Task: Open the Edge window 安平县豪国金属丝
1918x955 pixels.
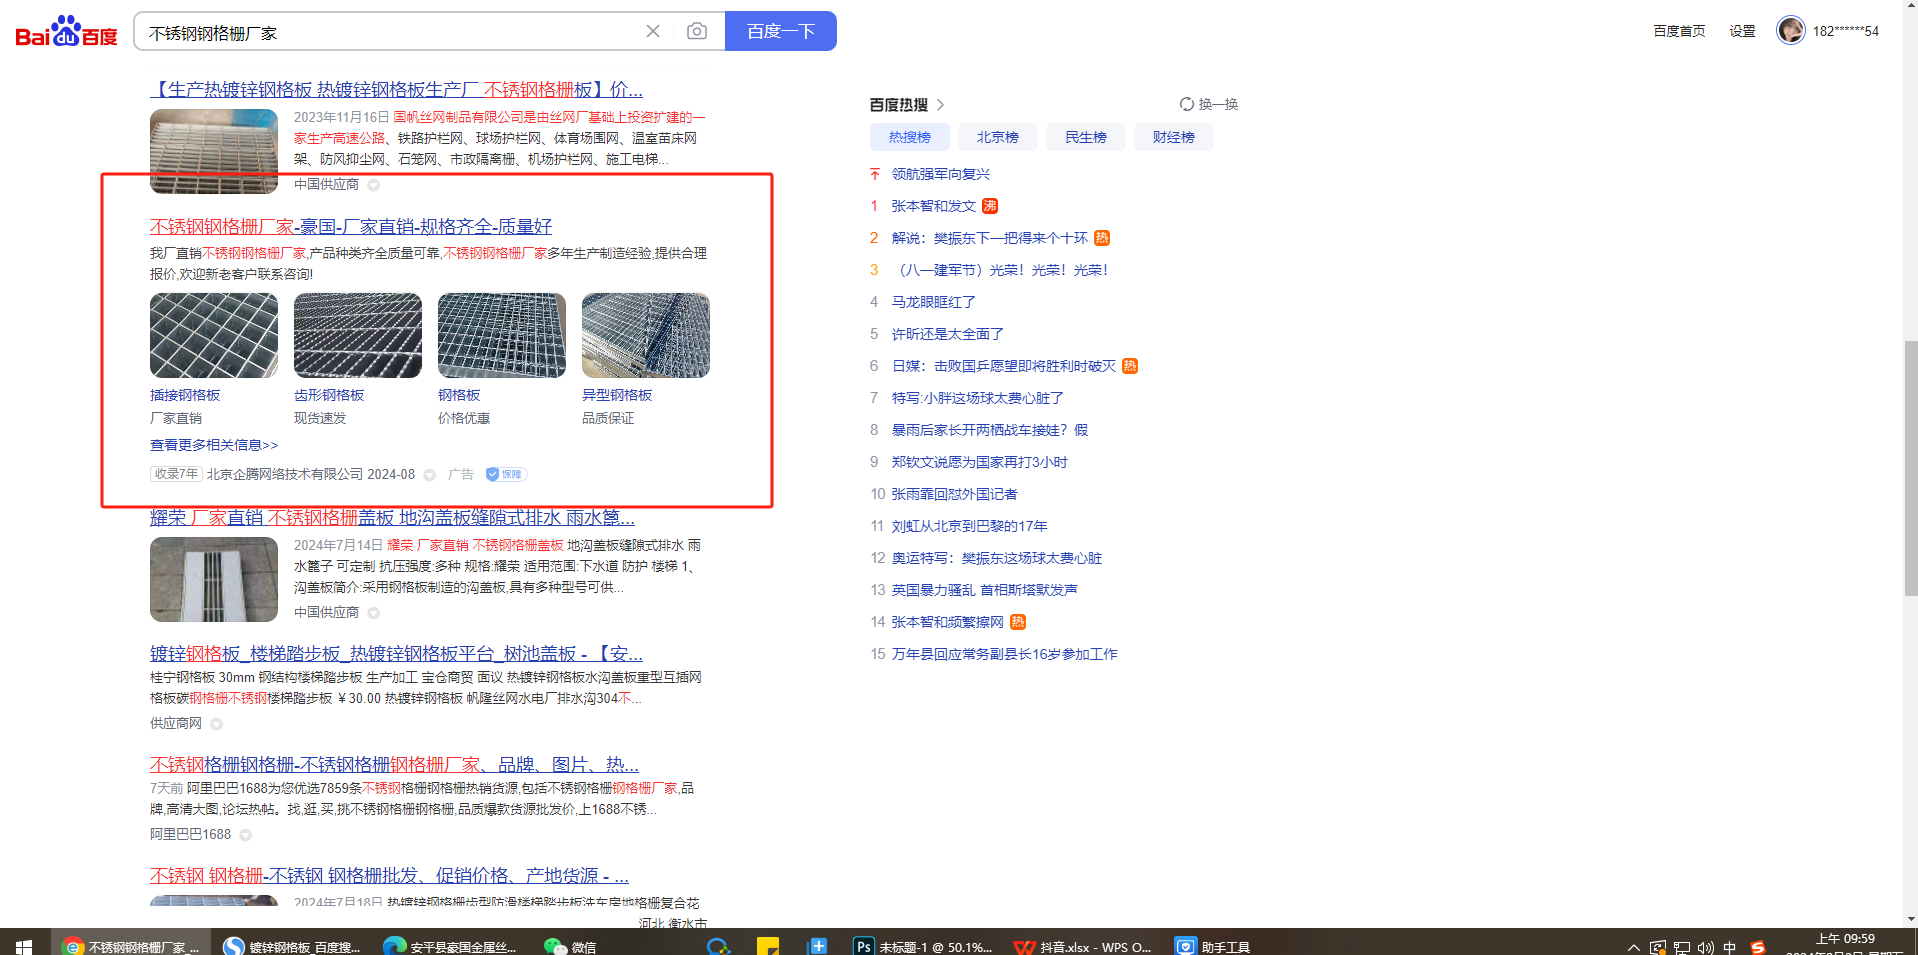Action: click(451, 946)
